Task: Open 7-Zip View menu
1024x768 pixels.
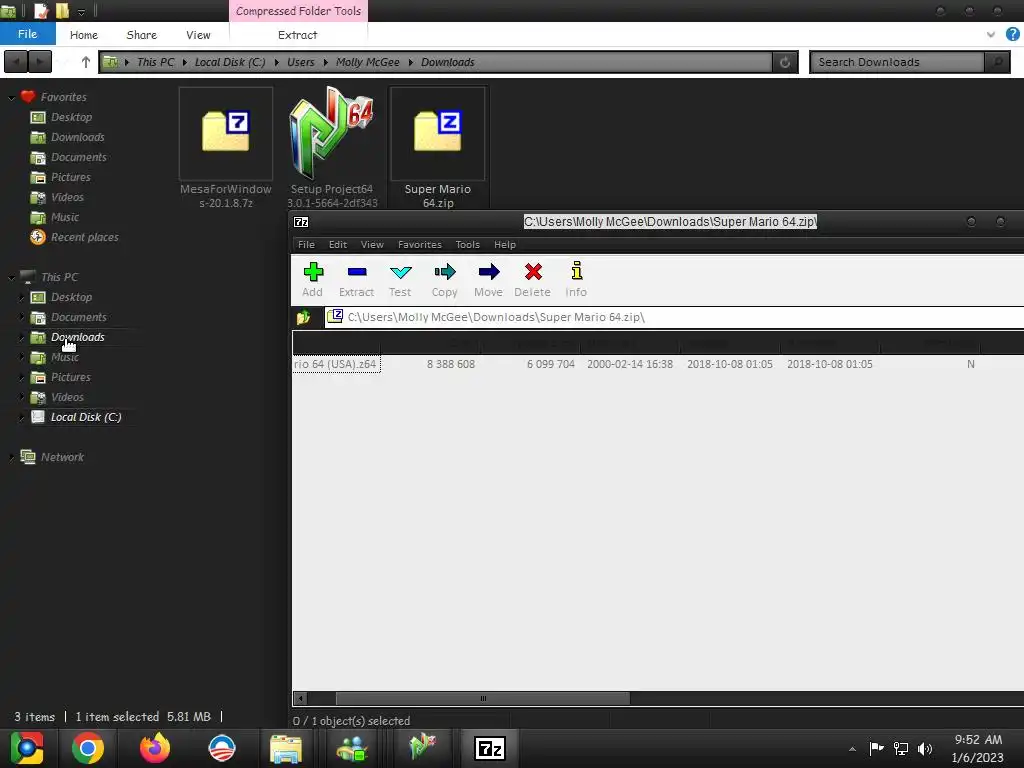Action: 372,244
